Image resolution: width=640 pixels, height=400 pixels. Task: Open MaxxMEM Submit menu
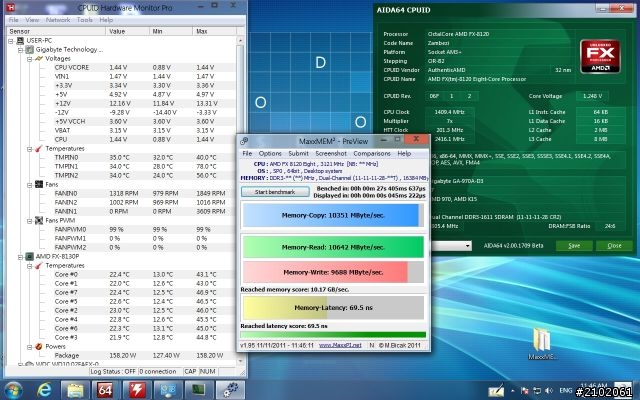(x=298, y=153)
